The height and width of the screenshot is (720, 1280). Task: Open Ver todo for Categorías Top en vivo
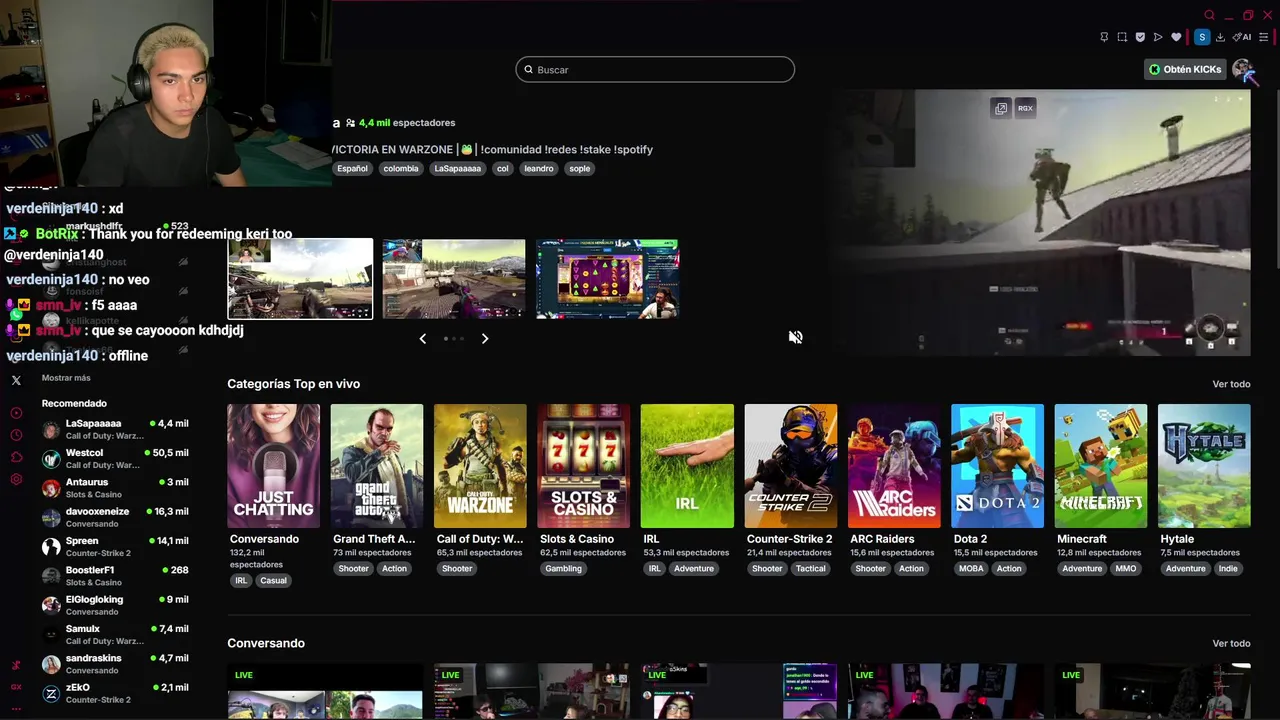1231,384
